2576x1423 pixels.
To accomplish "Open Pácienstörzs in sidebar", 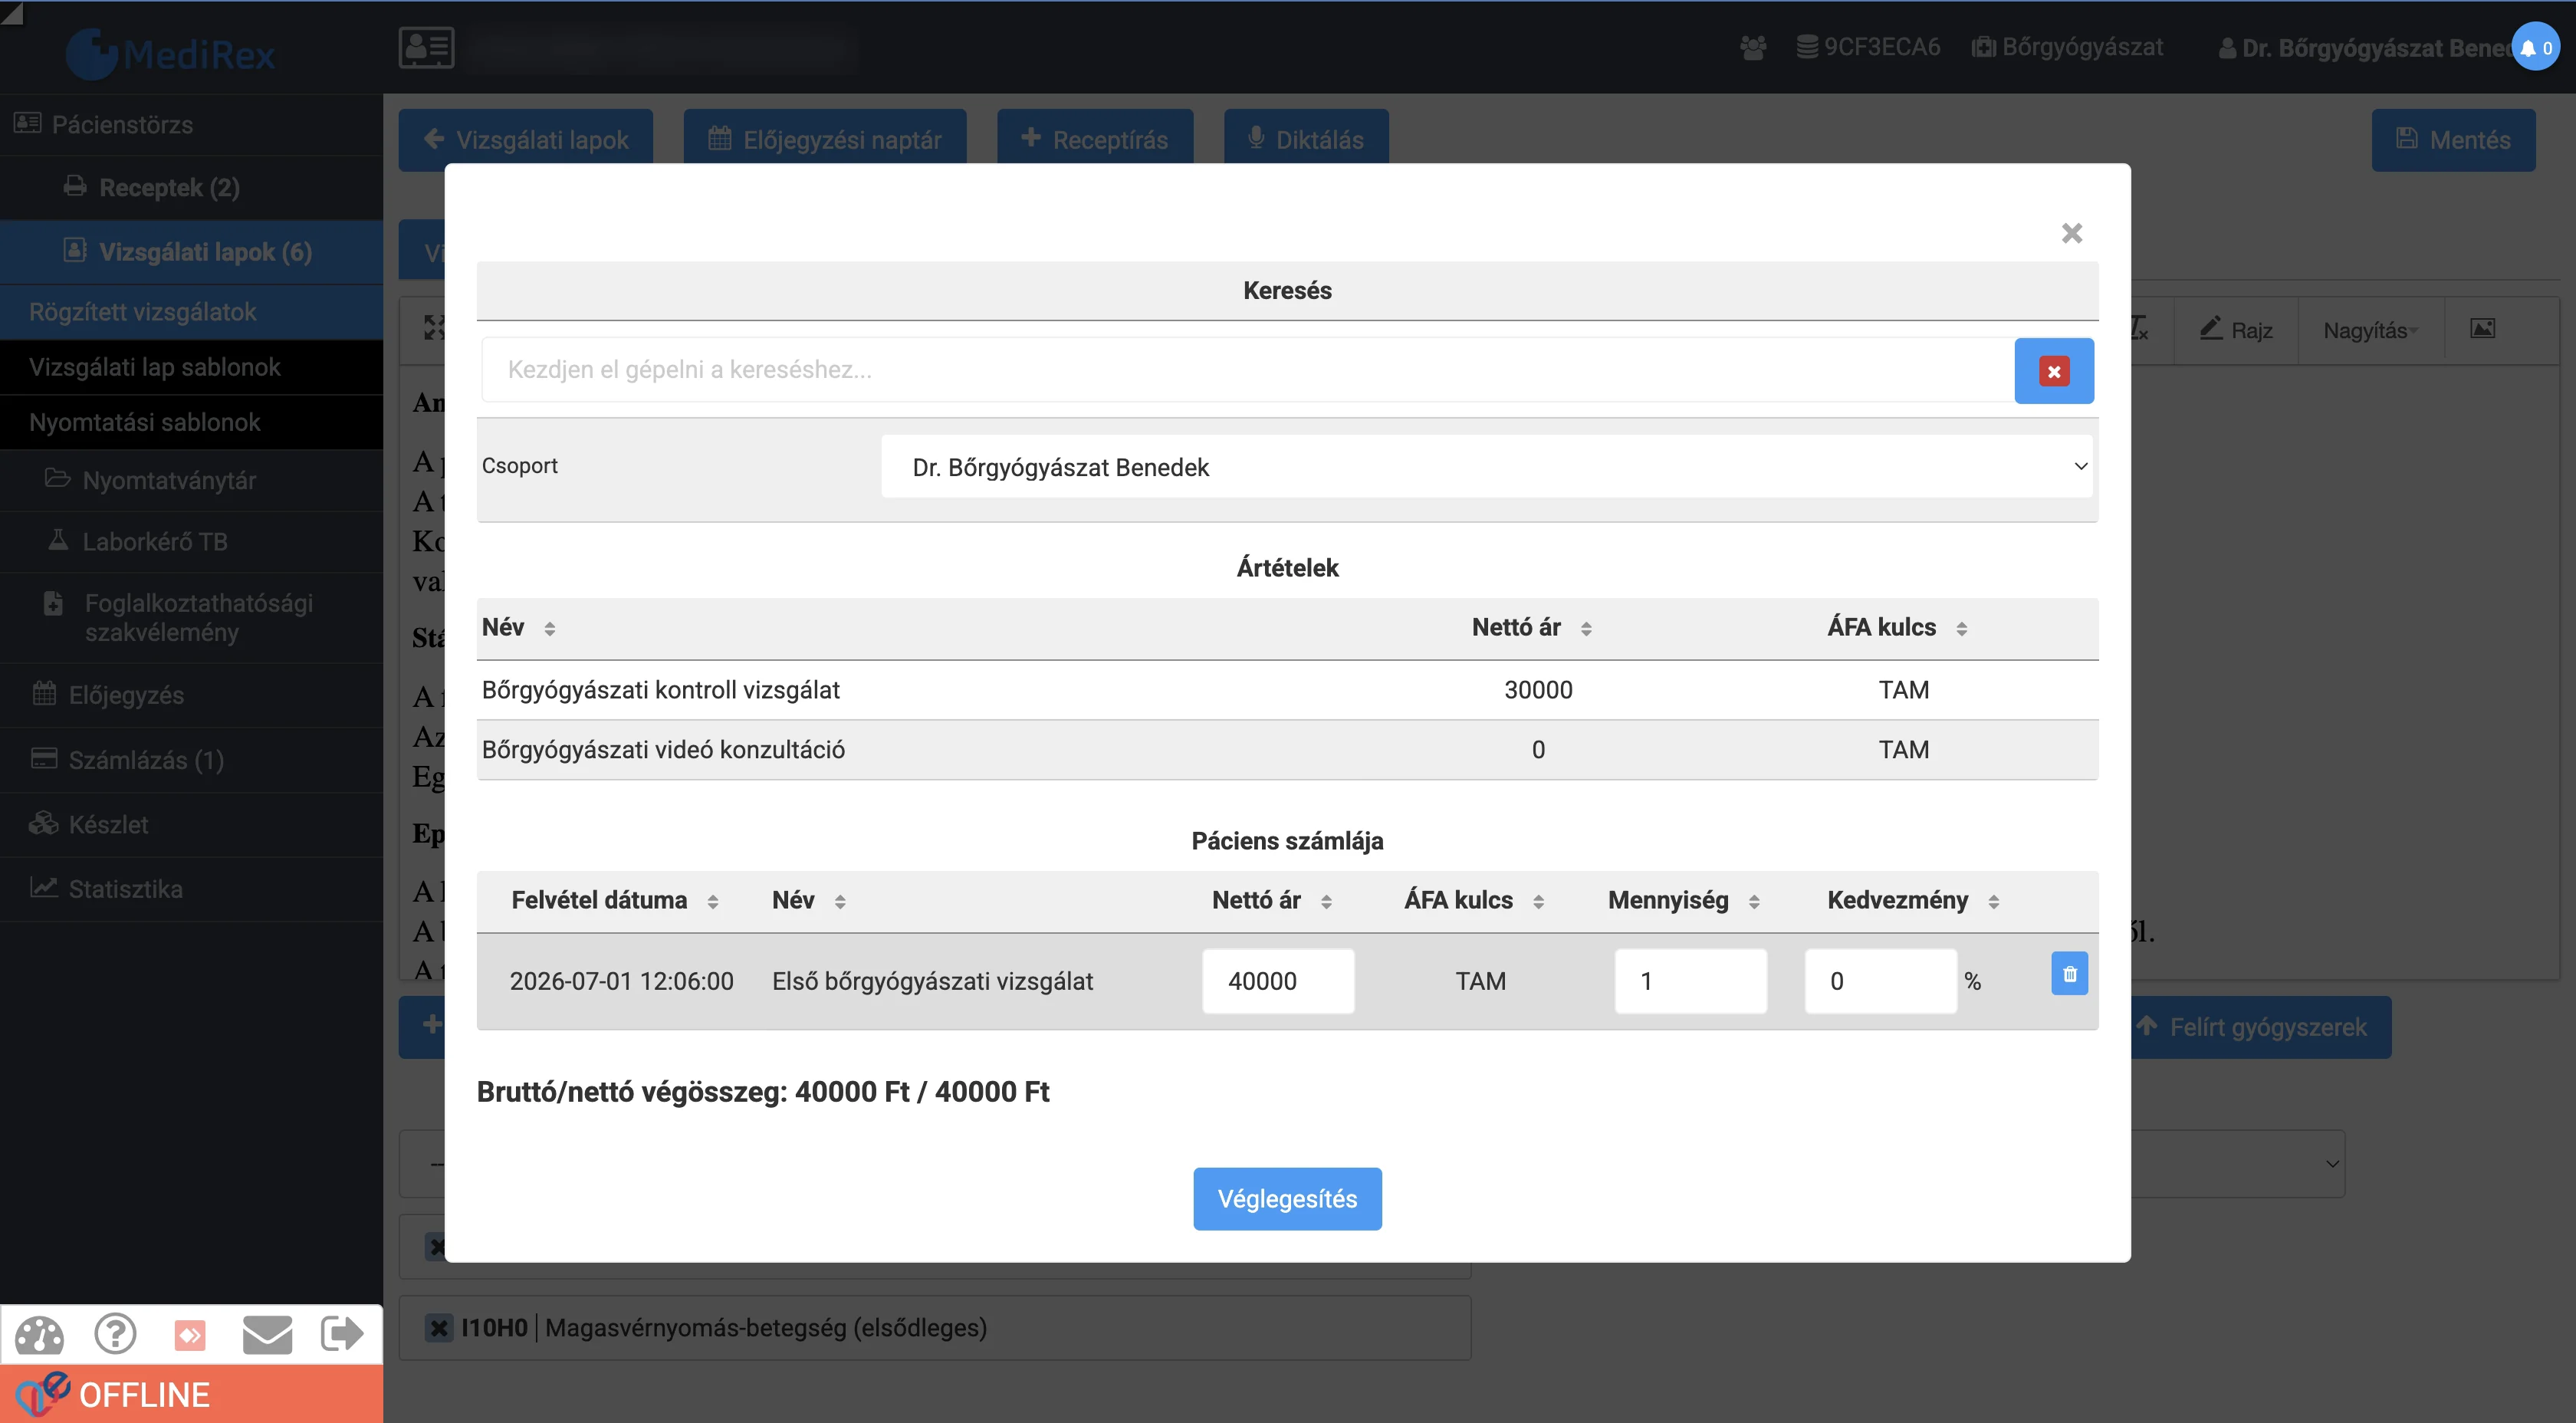I will [x=191, y=124].
